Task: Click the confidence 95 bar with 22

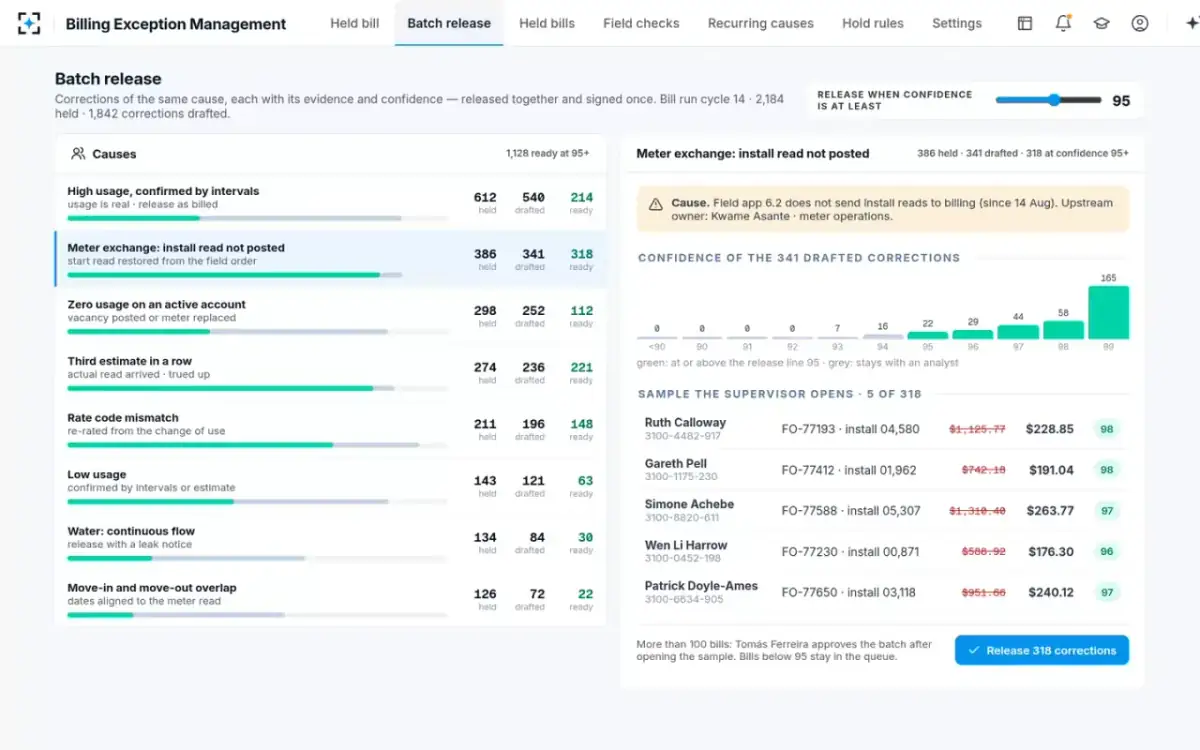Action: tap(928, 335)
